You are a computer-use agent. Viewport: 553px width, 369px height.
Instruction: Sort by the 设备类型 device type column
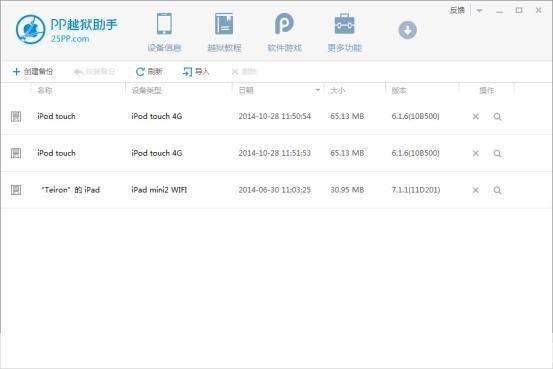coord(146,91)
